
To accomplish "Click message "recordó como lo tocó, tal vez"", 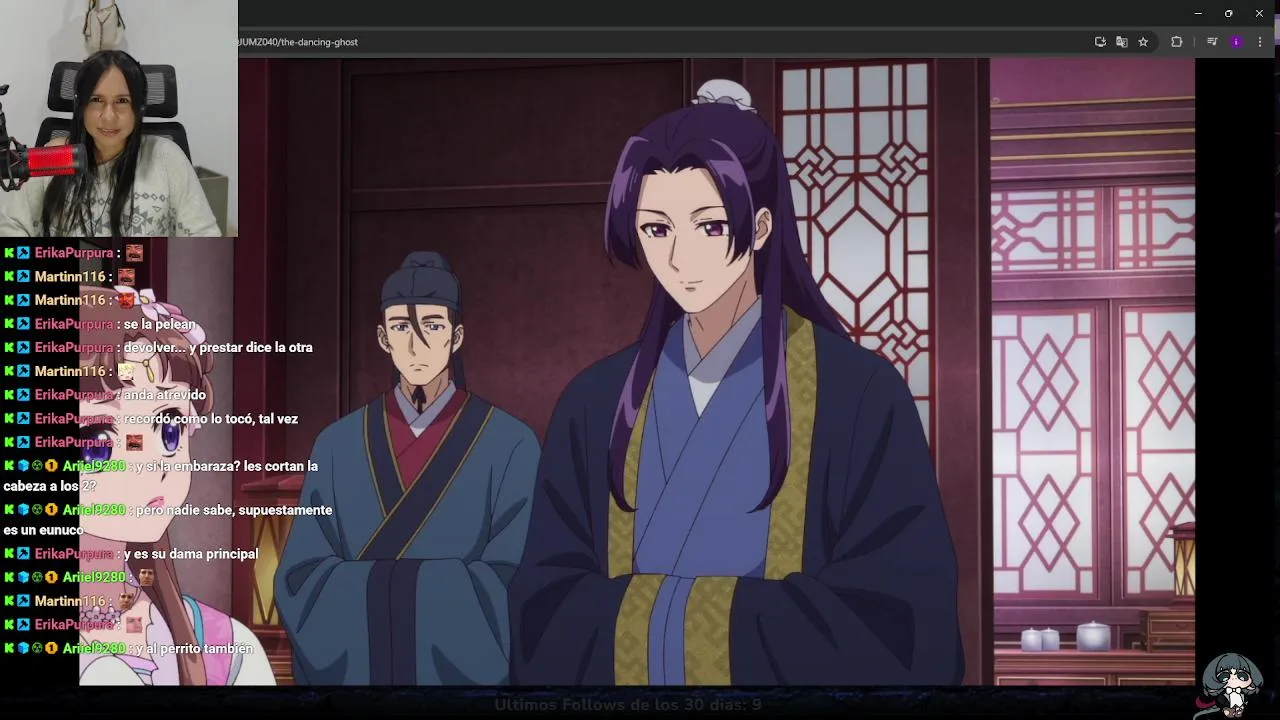I will click(x=211, y=419).
